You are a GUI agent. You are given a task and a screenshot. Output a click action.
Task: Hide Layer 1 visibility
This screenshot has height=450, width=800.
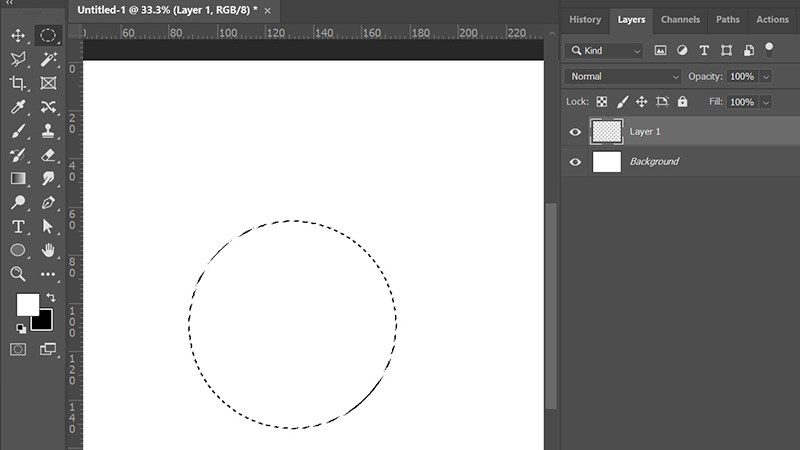pyautogui.click(x=575, y=132)
